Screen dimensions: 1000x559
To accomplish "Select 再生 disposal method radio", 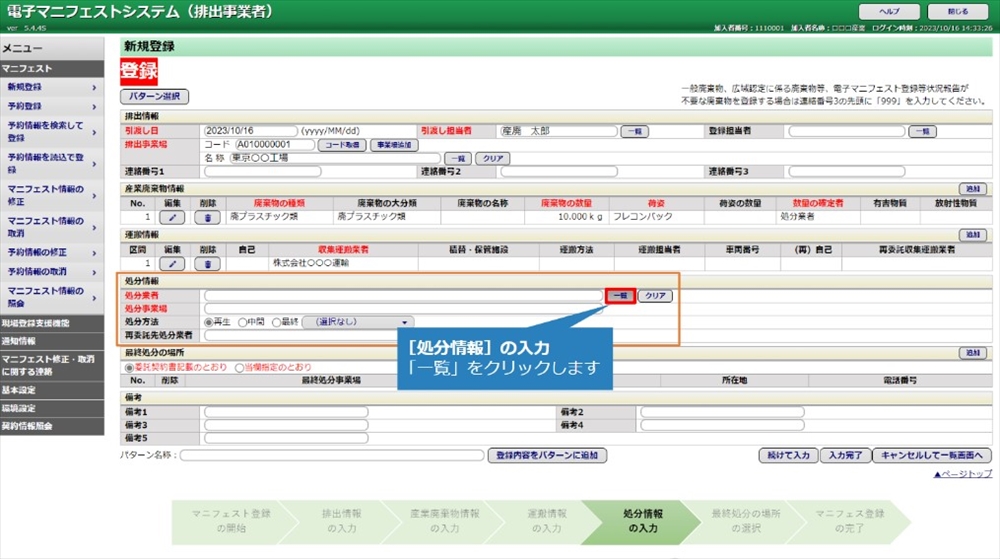I will [x=209, y=323].
